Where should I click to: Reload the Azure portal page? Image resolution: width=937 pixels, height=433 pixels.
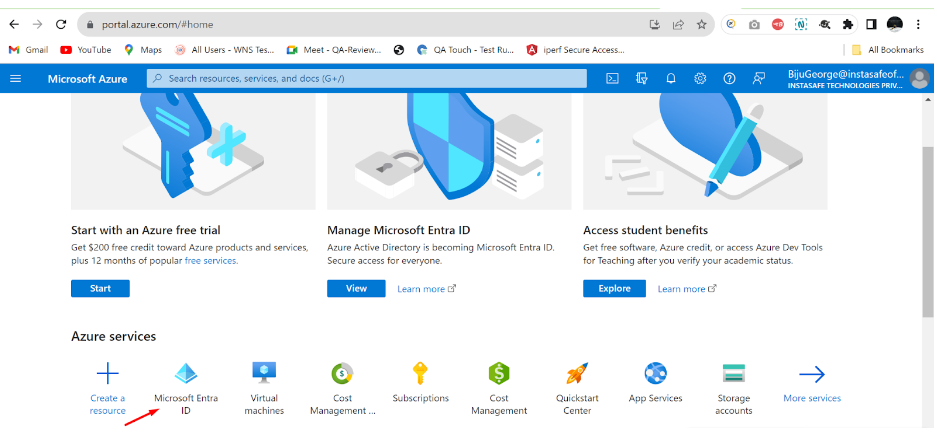pos(61,24)
